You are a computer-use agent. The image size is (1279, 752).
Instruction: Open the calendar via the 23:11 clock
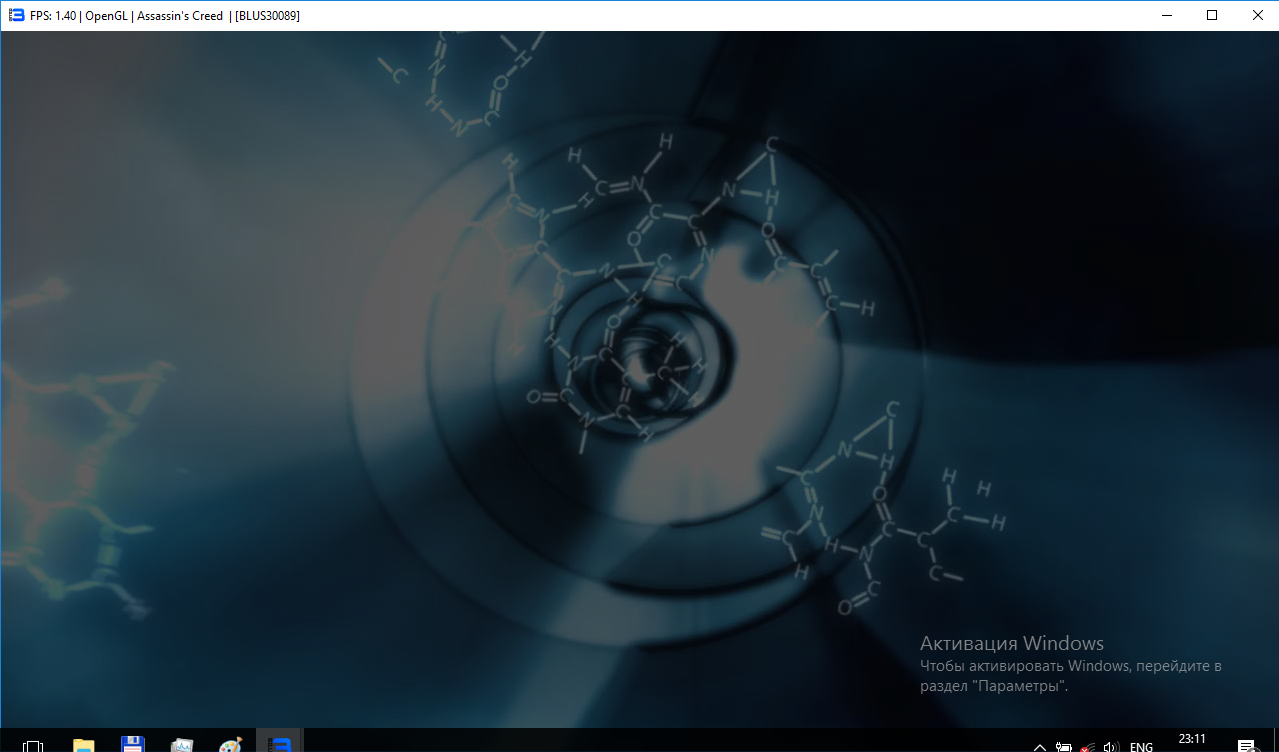[1192, 740]
